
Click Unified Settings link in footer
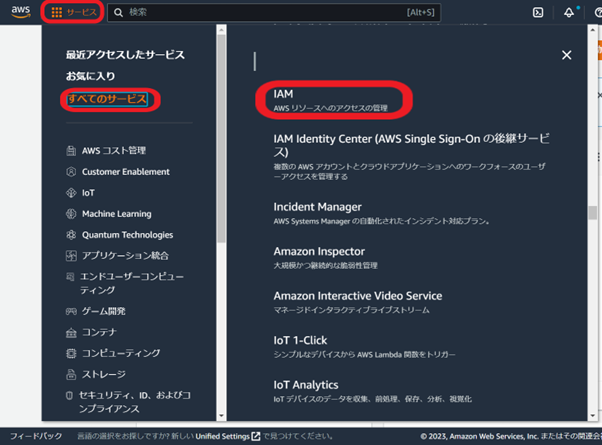point(222,436)
